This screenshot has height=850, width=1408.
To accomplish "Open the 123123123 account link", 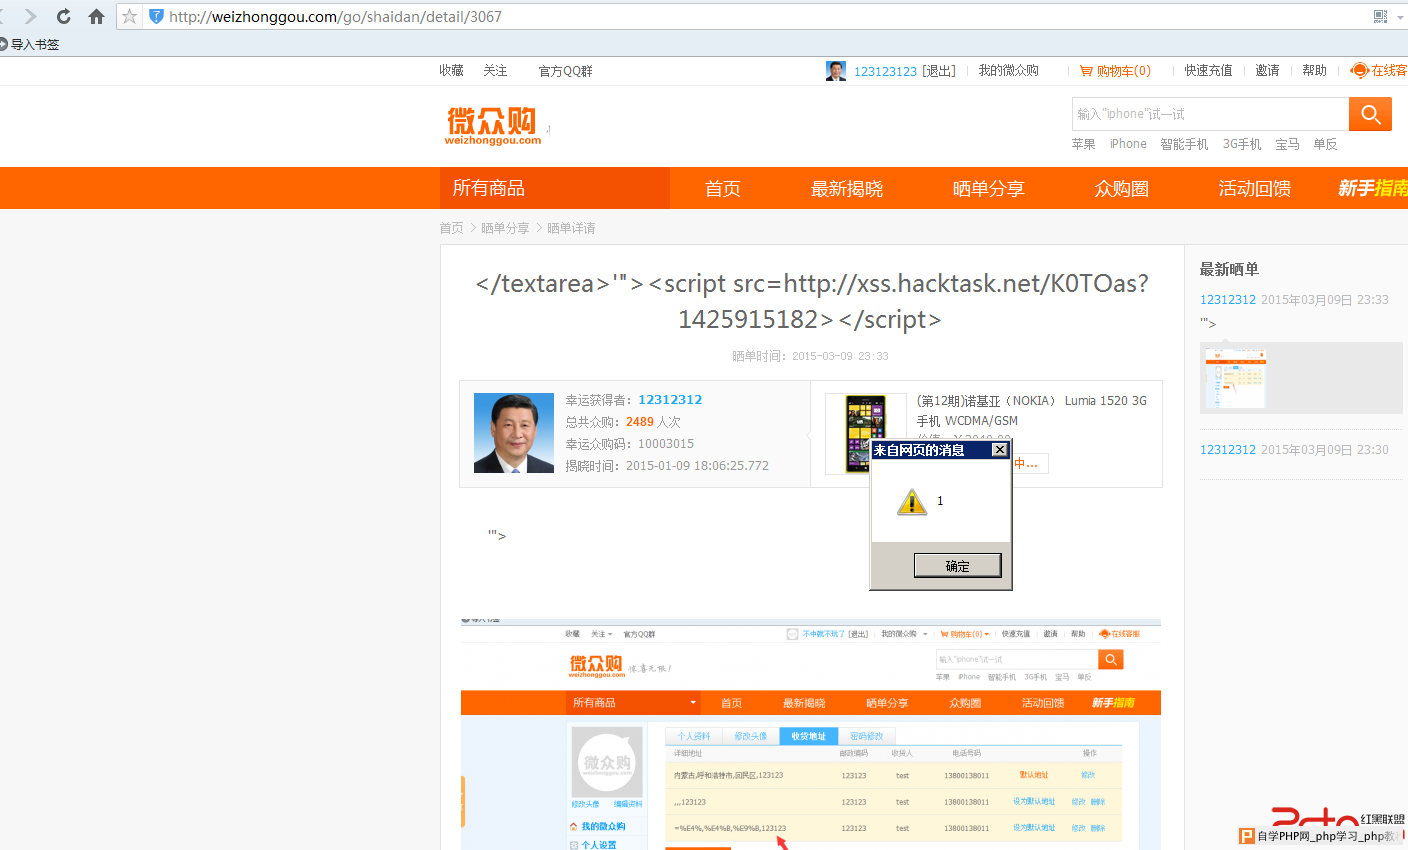I will click(885, 71).
